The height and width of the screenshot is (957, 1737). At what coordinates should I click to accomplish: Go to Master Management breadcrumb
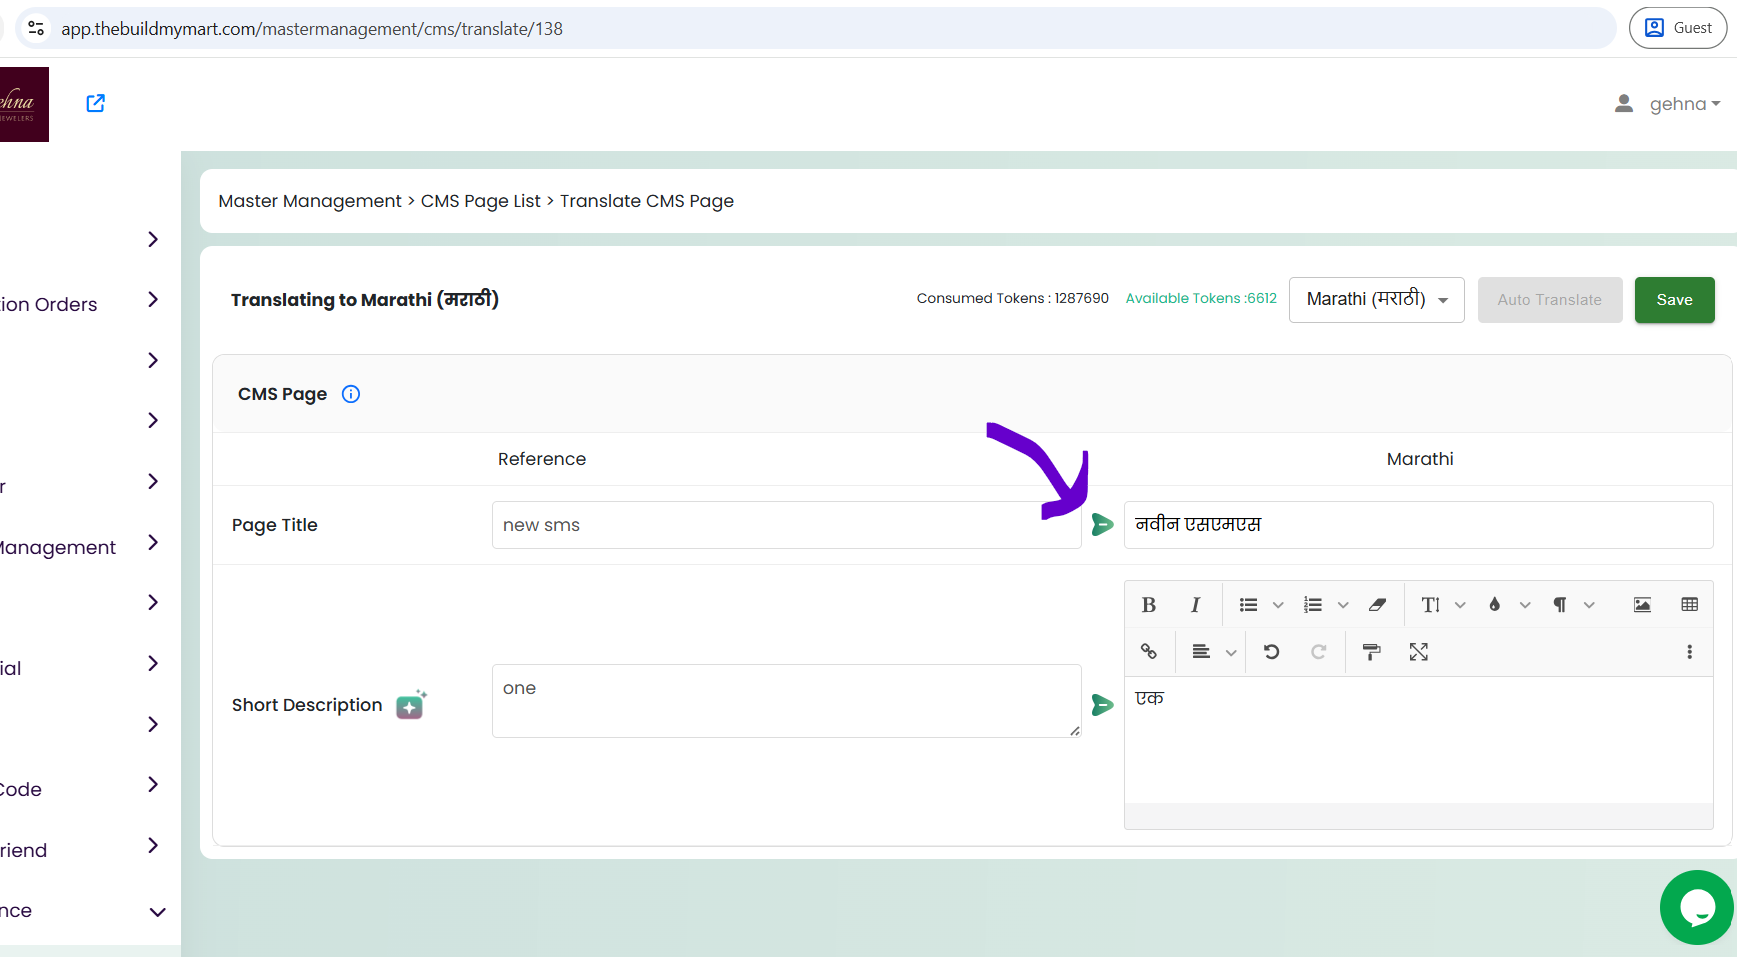click(310, 201)
